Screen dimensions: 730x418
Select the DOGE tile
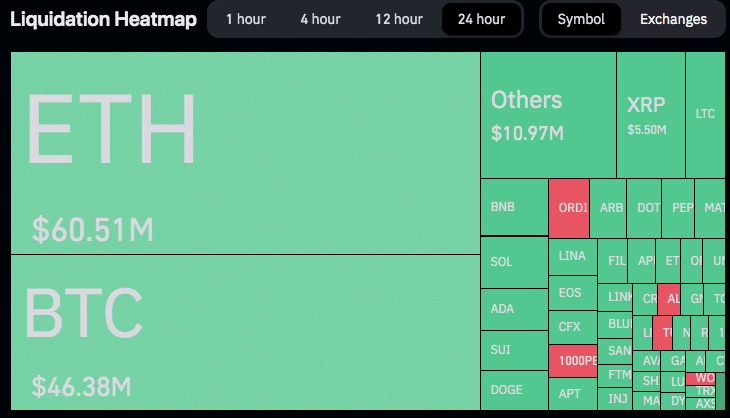[x=514, y=390]
